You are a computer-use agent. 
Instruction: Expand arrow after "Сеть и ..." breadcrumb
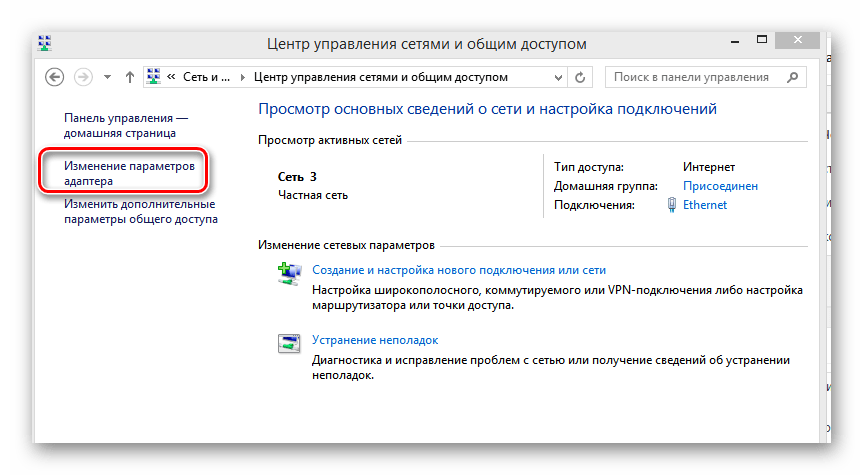(x=242, y=77)
